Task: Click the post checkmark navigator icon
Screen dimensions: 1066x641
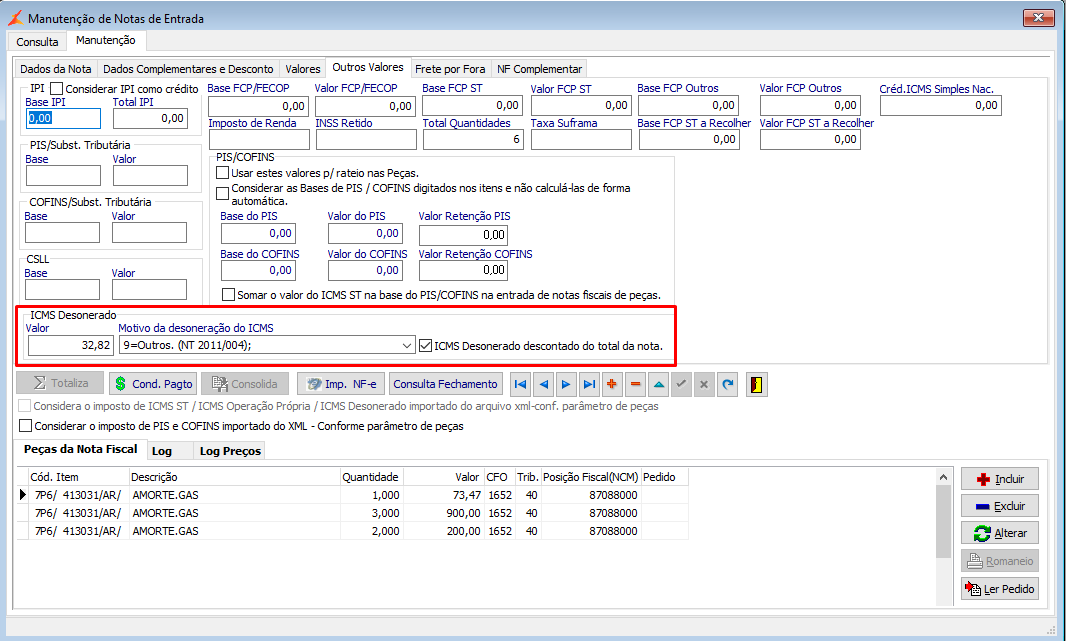Action: tap(681, 384)
